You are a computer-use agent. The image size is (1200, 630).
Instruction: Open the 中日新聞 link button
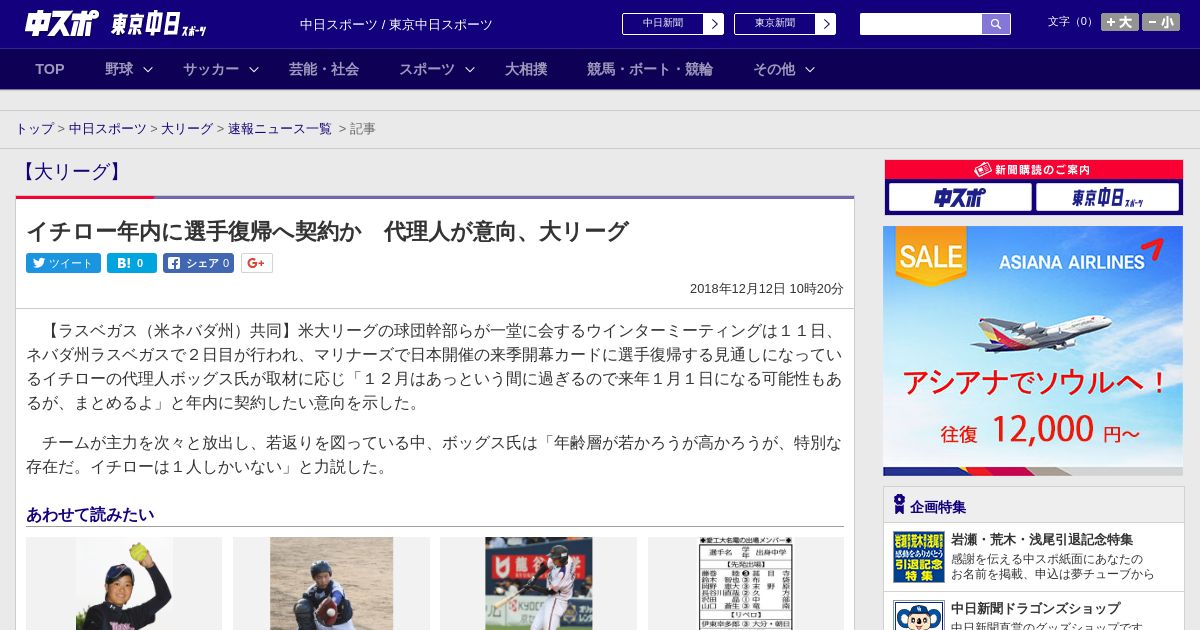tap(663, 24)
